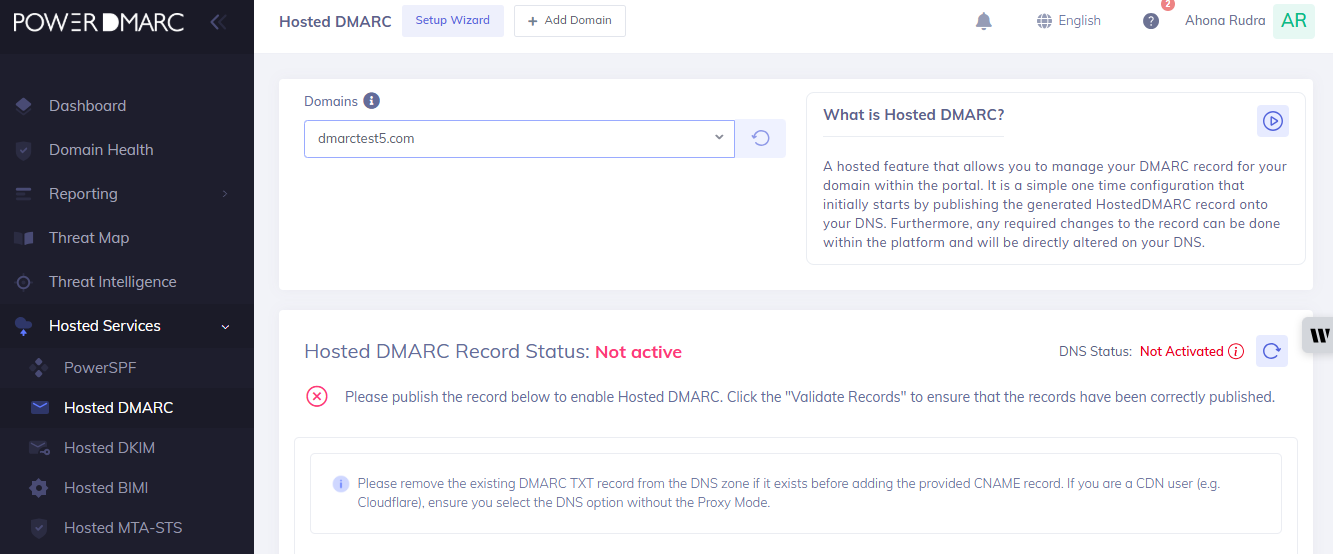Click the Hosted DMARC envelope icon
The width and height of the screenshot is (1333, 554).
[x=39, y=408]
